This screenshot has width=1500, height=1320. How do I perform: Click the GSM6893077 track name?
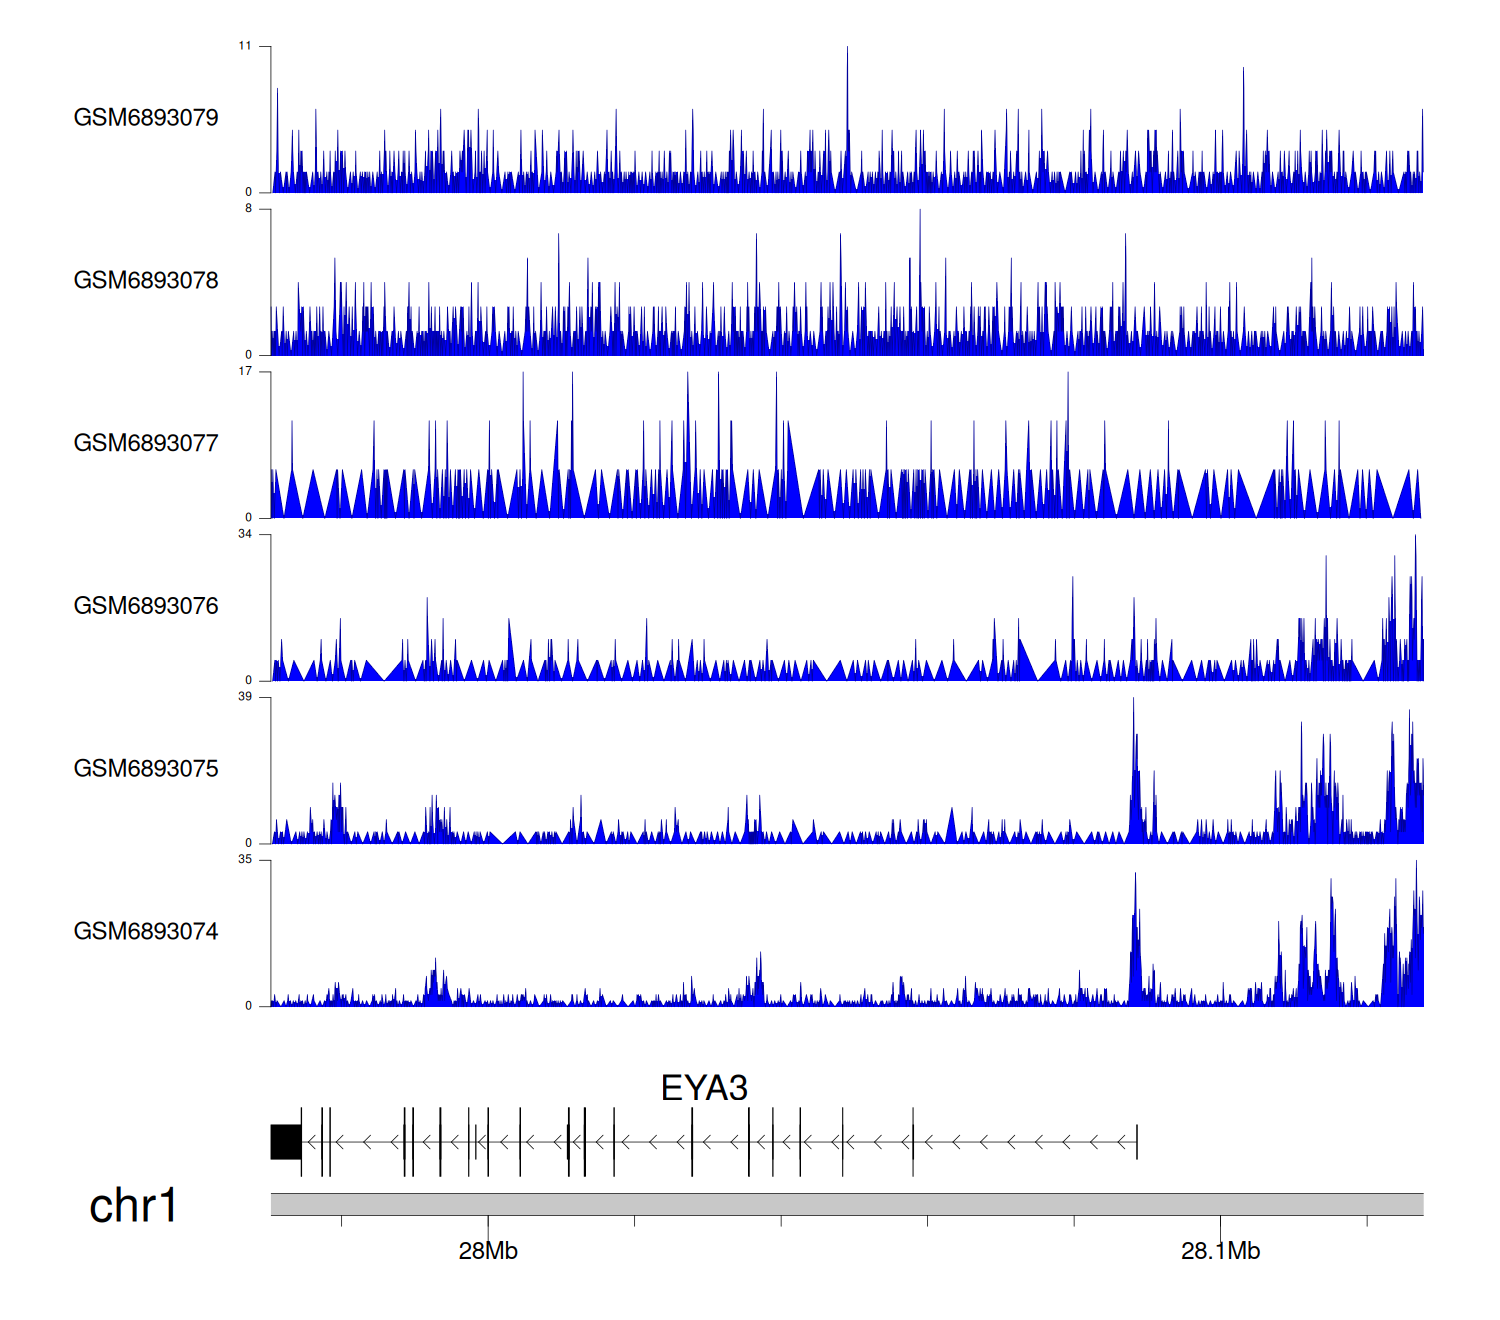(x=146, y=444)
